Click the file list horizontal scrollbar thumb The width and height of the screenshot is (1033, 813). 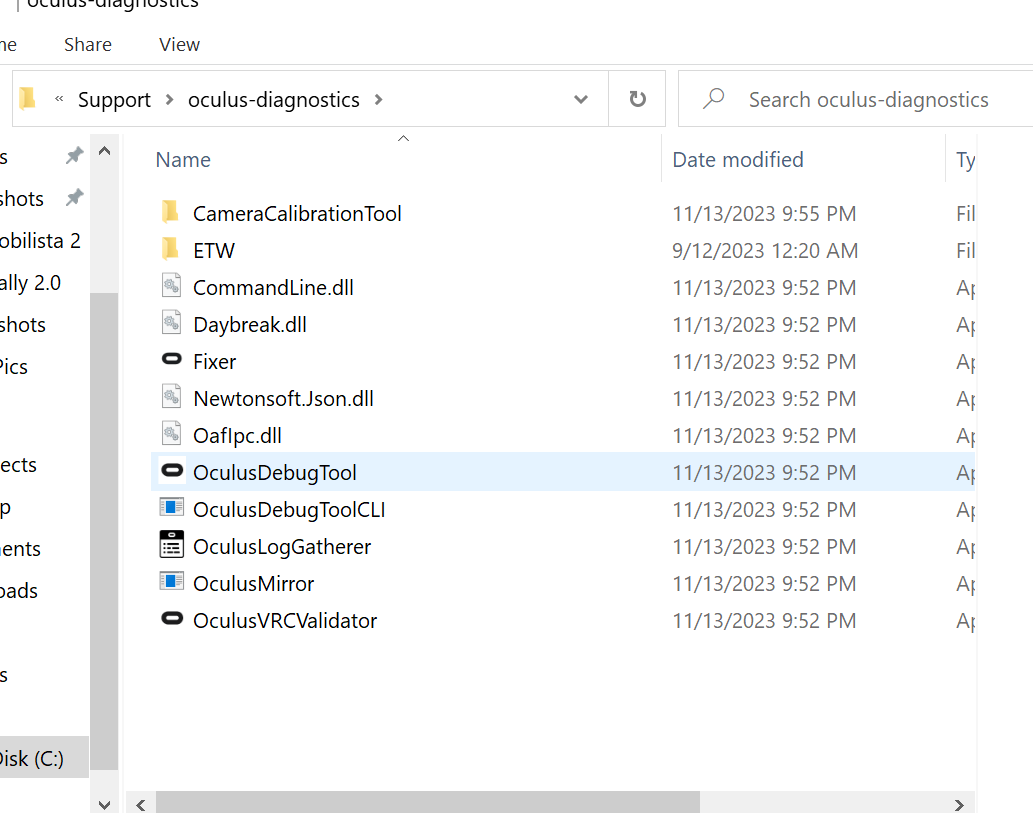click(x=428, y=803)
